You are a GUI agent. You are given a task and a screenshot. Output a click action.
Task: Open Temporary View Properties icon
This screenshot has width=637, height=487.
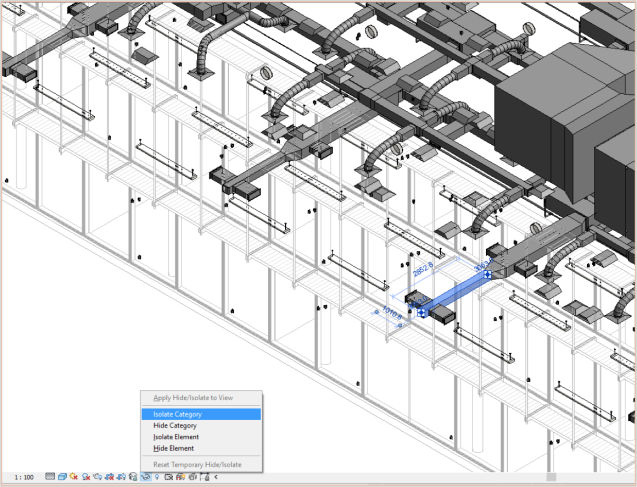pyautogui.click(x=168, y=476)
